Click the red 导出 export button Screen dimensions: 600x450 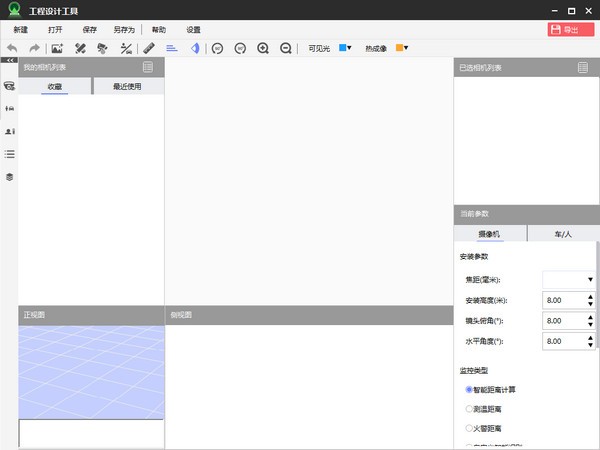[571, 30]
